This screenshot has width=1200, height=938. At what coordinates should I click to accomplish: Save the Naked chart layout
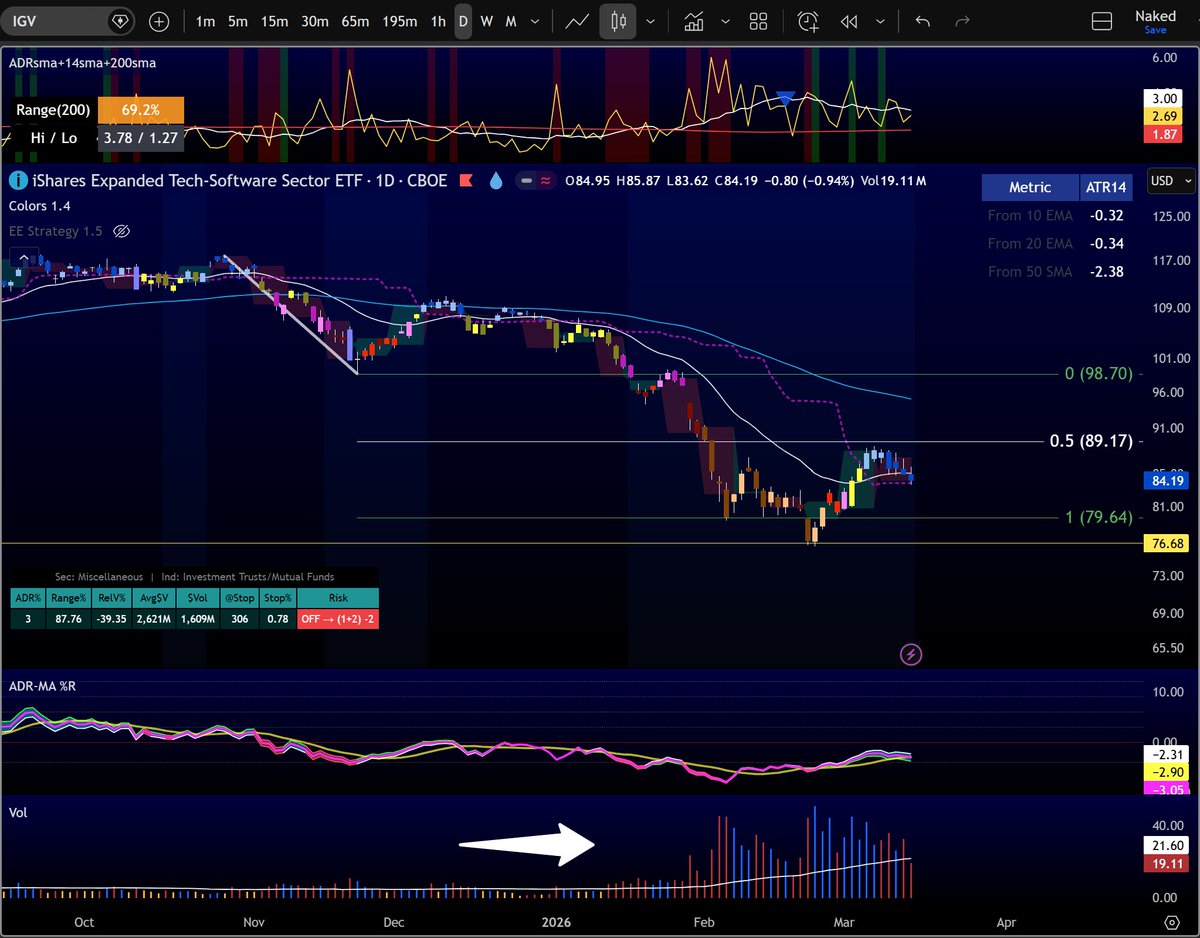point(1155,30)
